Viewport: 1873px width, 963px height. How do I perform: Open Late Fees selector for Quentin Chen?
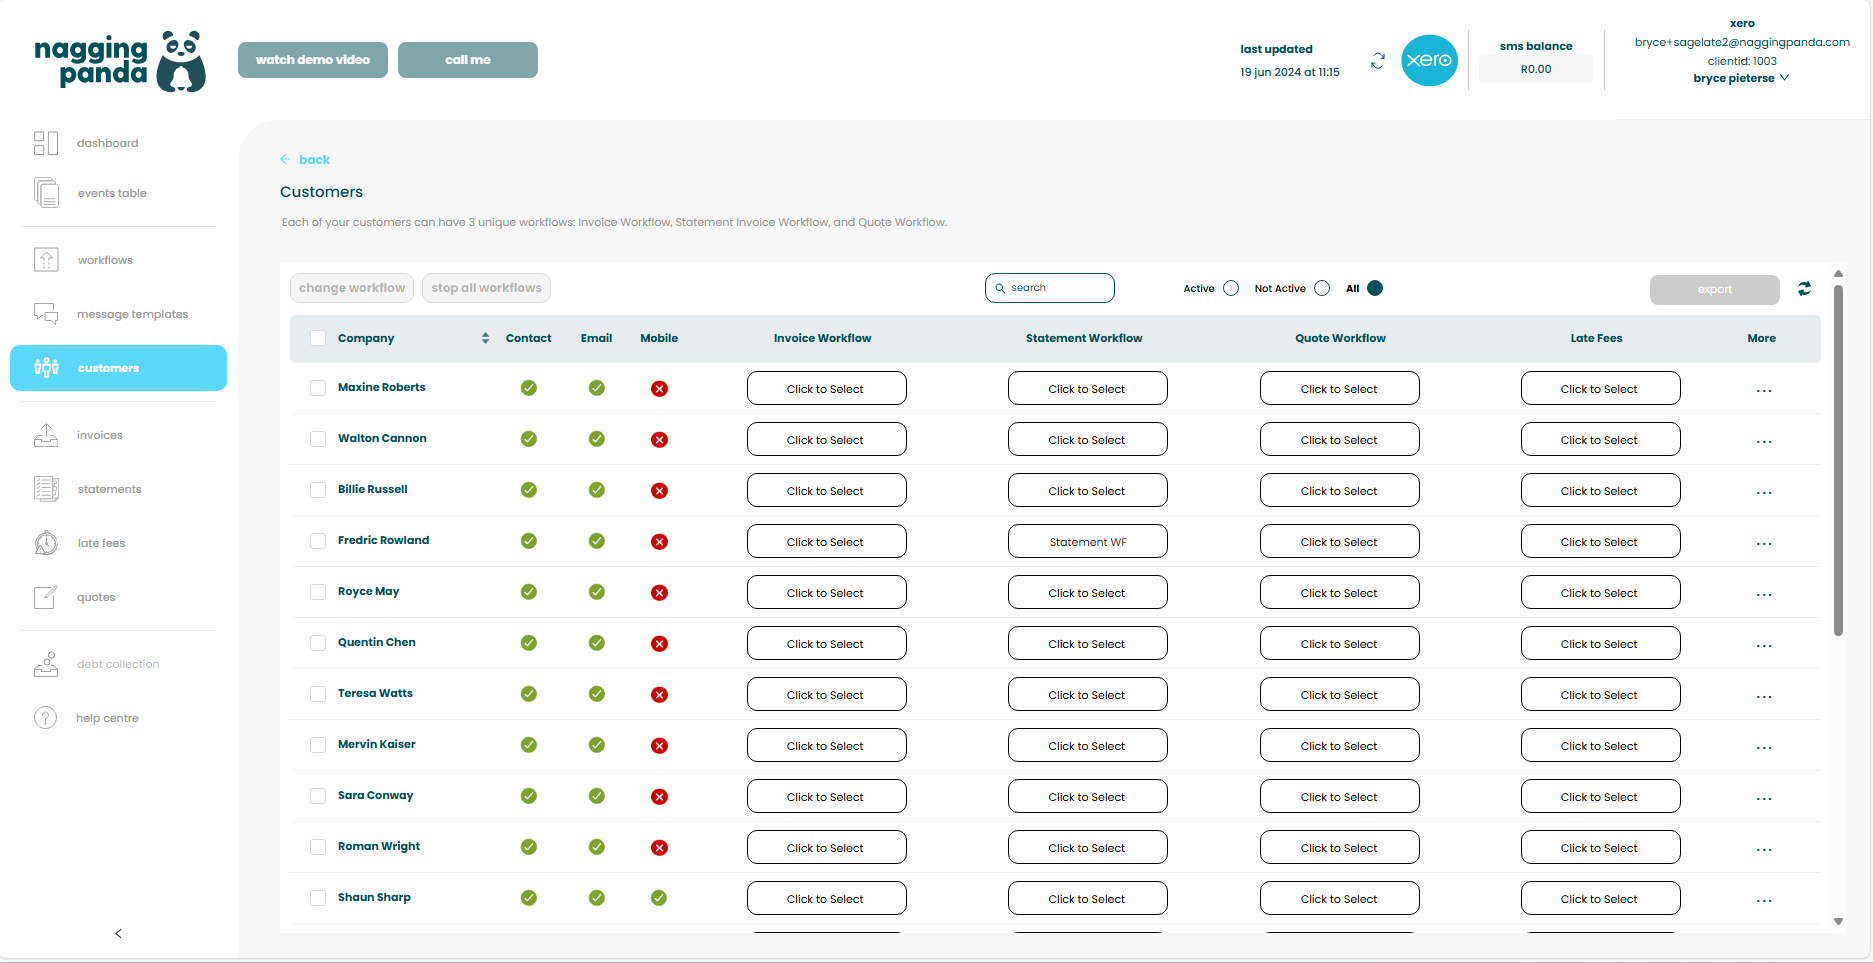[x=1600, y=643]
